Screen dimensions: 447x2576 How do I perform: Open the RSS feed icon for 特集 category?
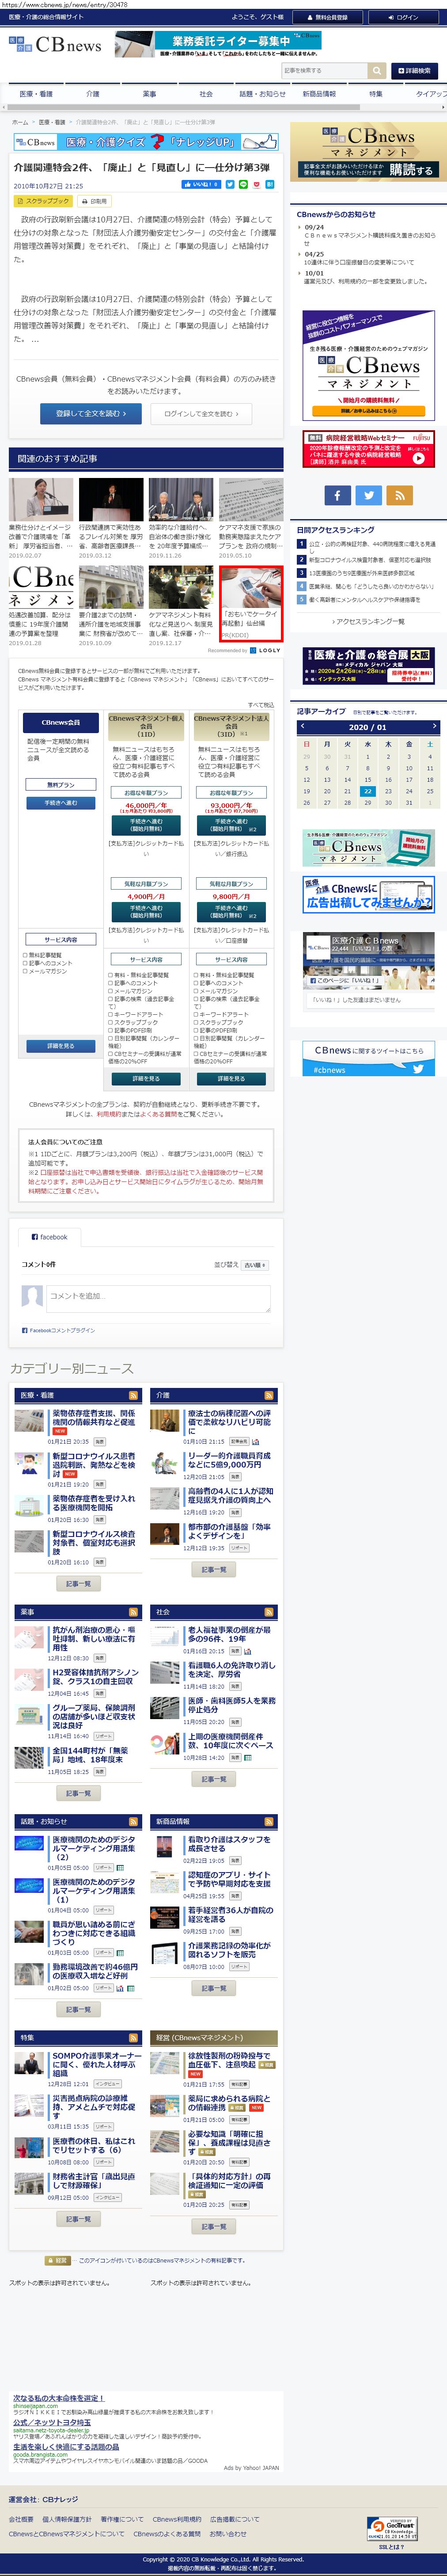point(134,2037)
